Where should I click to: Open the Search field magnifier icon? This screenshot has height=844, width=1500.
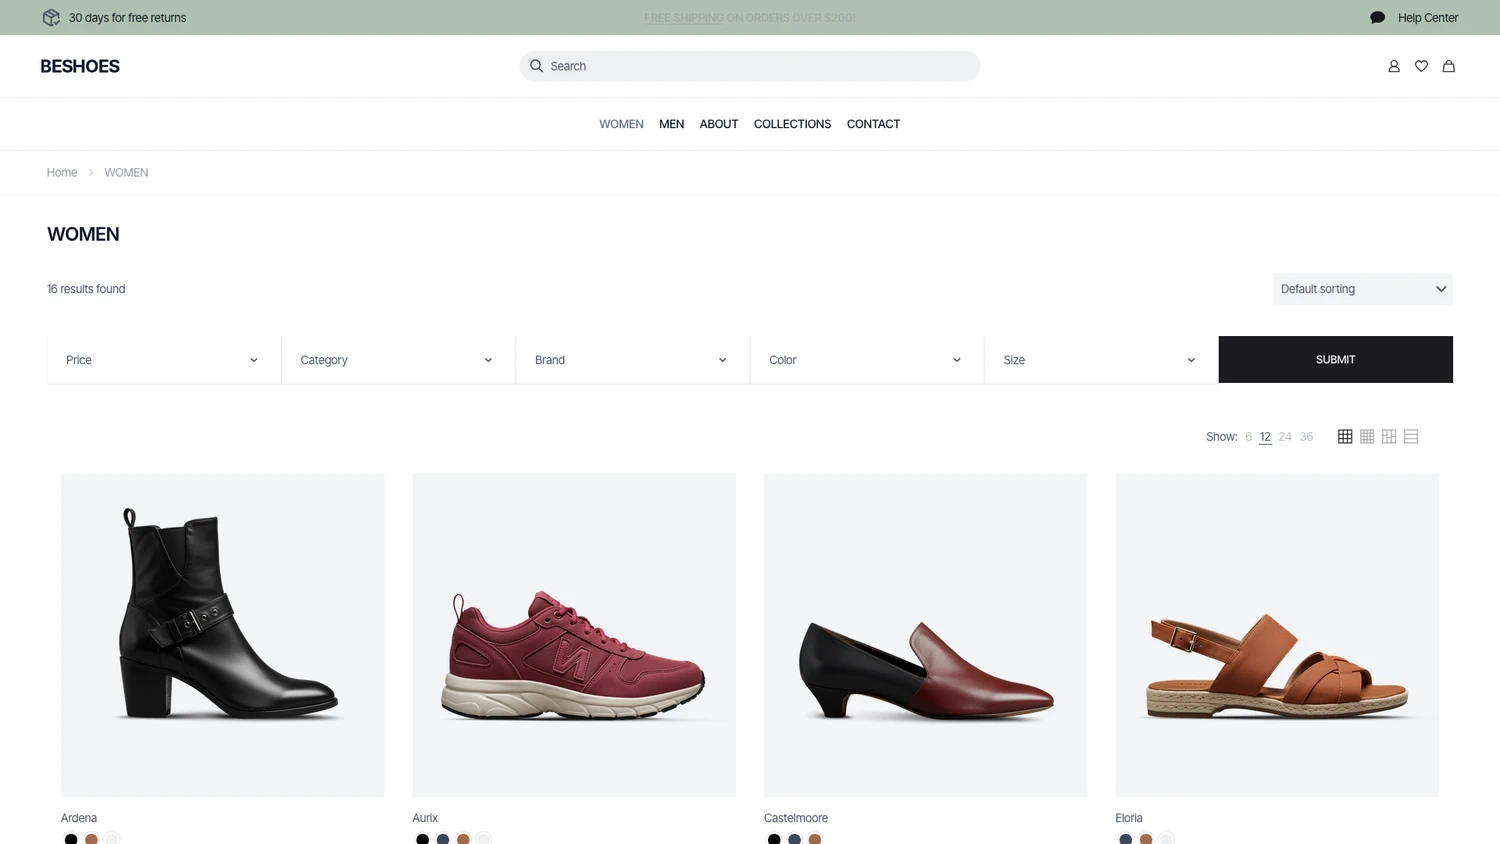(x=536, y=65)
